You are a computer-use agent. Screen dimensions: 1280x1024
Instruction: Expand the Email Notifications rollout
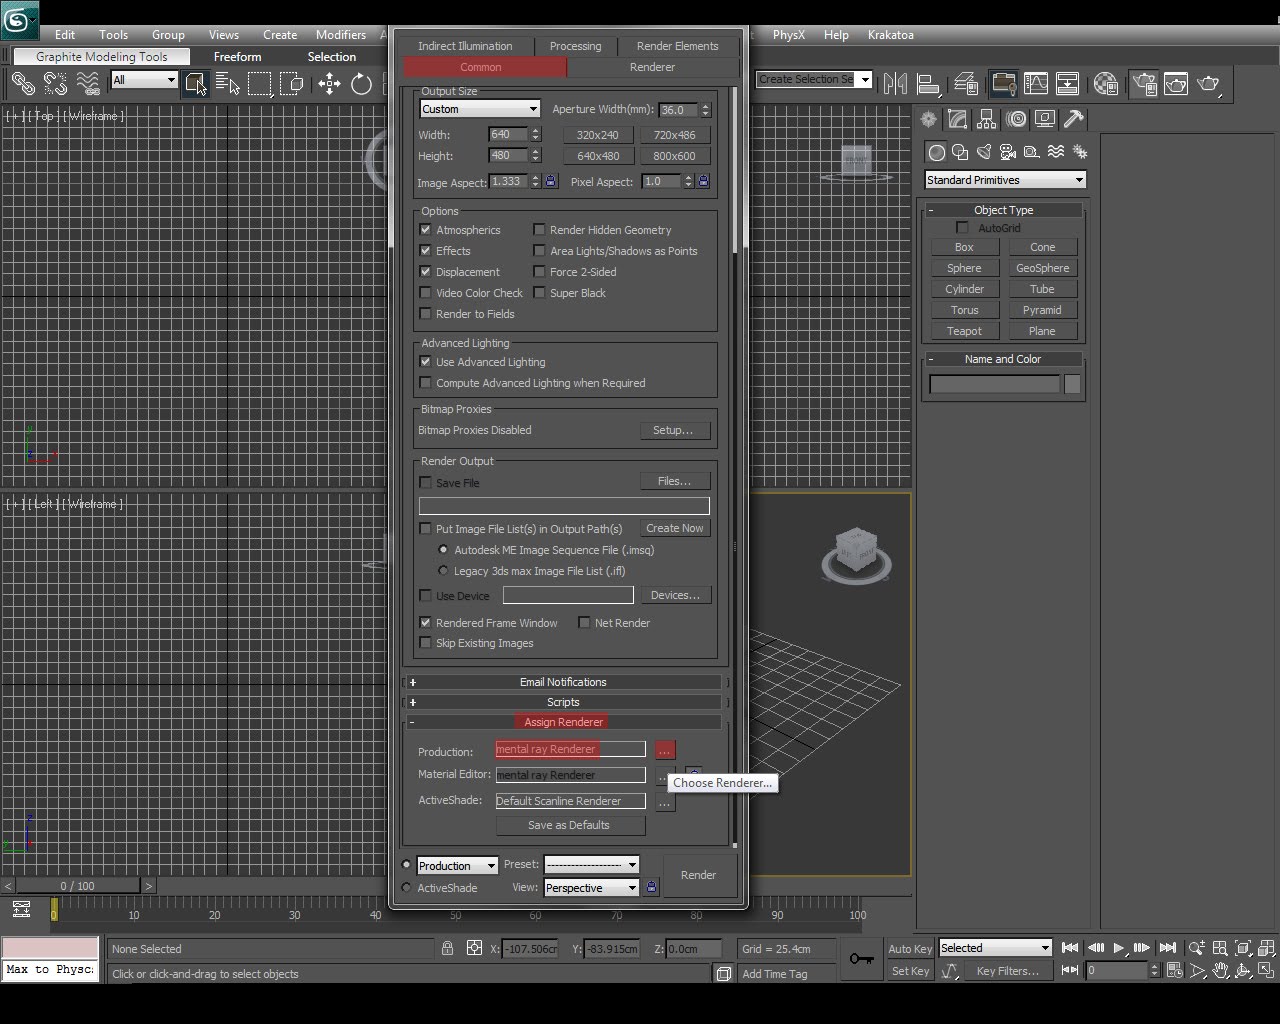tap(563, 682)
